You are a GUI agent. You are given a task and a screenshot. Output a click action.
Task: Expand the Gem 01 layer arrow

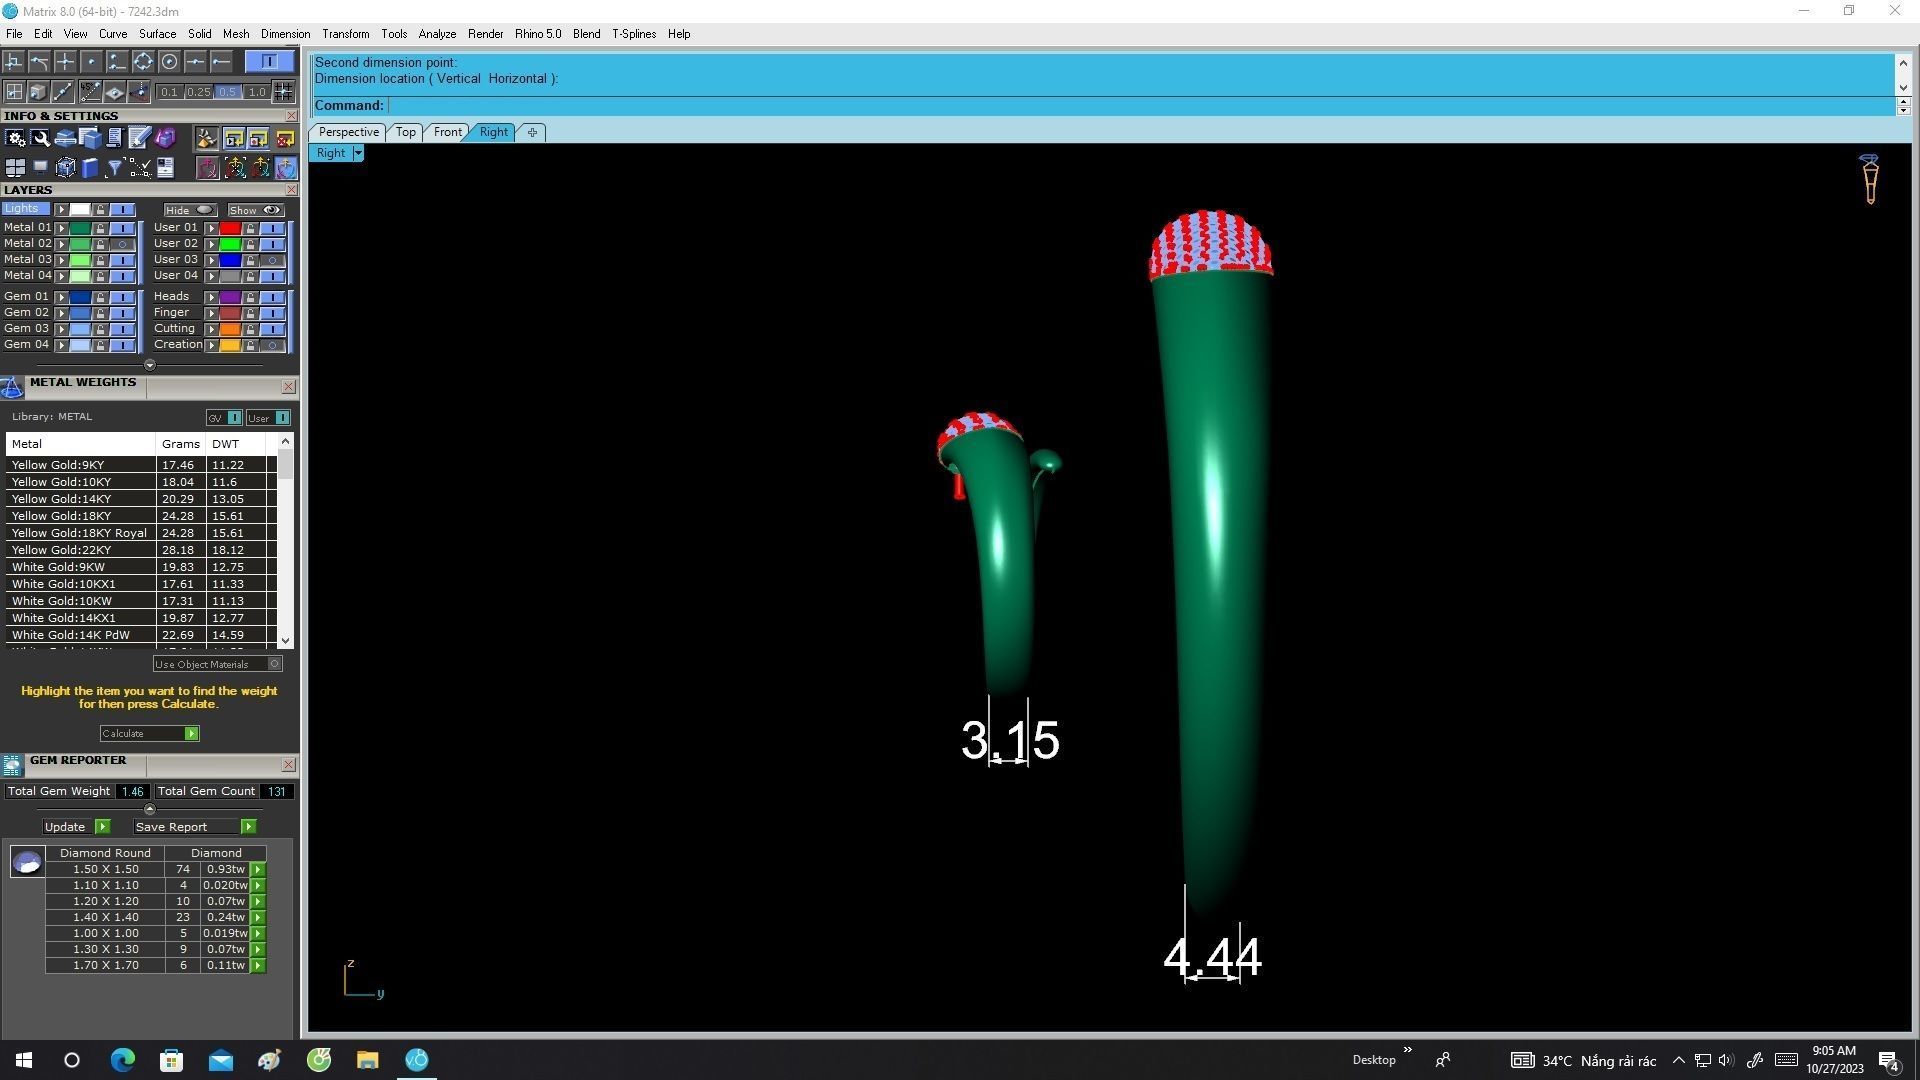[61, 297]
